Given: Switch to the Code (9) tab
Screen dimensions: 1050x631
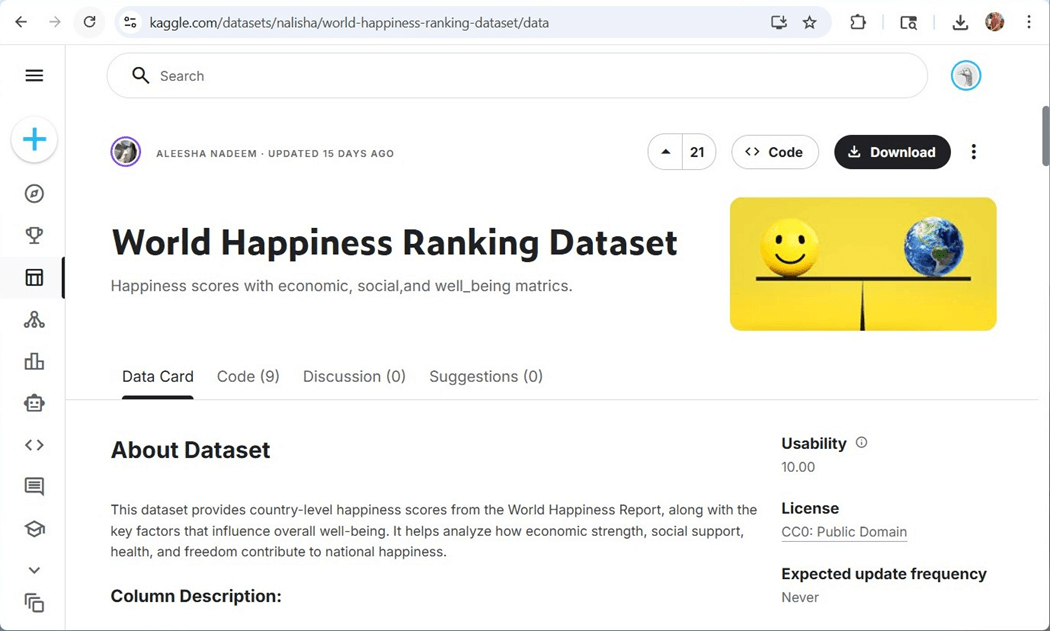Looking at the screenshot, I should [x=248, y=377].
